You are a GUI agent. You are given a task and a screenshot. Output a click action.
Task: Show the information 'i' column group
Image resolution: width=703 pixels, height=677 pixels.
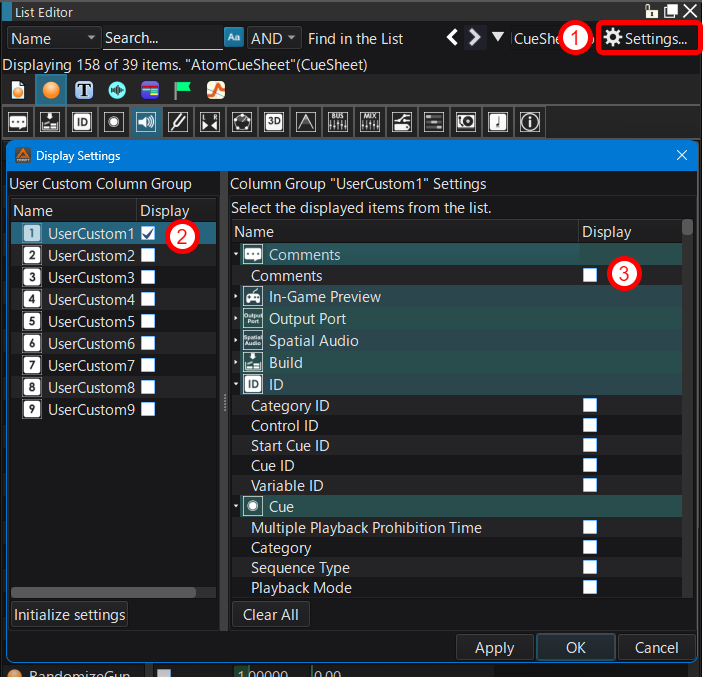point(530,122)
